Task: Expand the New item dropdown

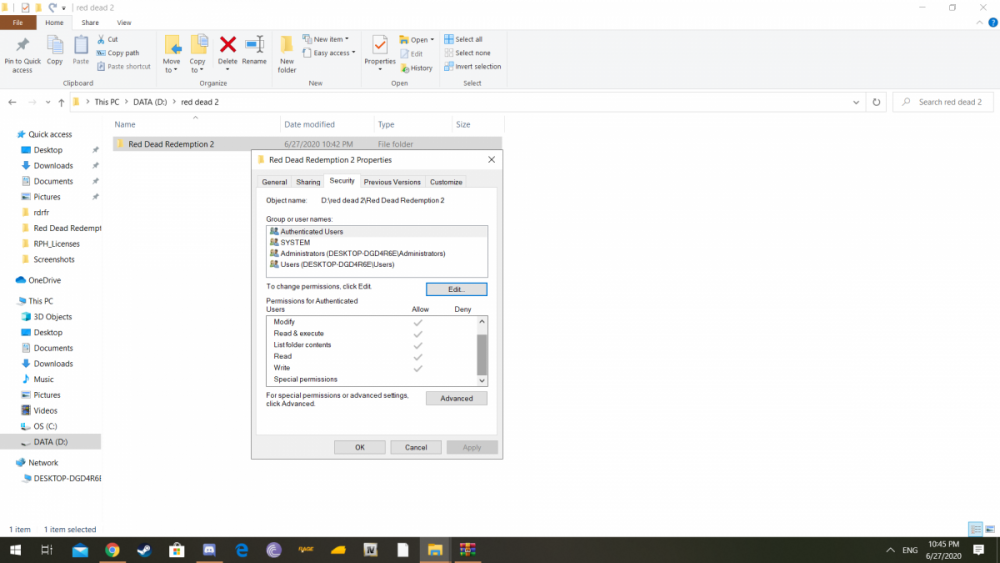Action: [330, 39]
